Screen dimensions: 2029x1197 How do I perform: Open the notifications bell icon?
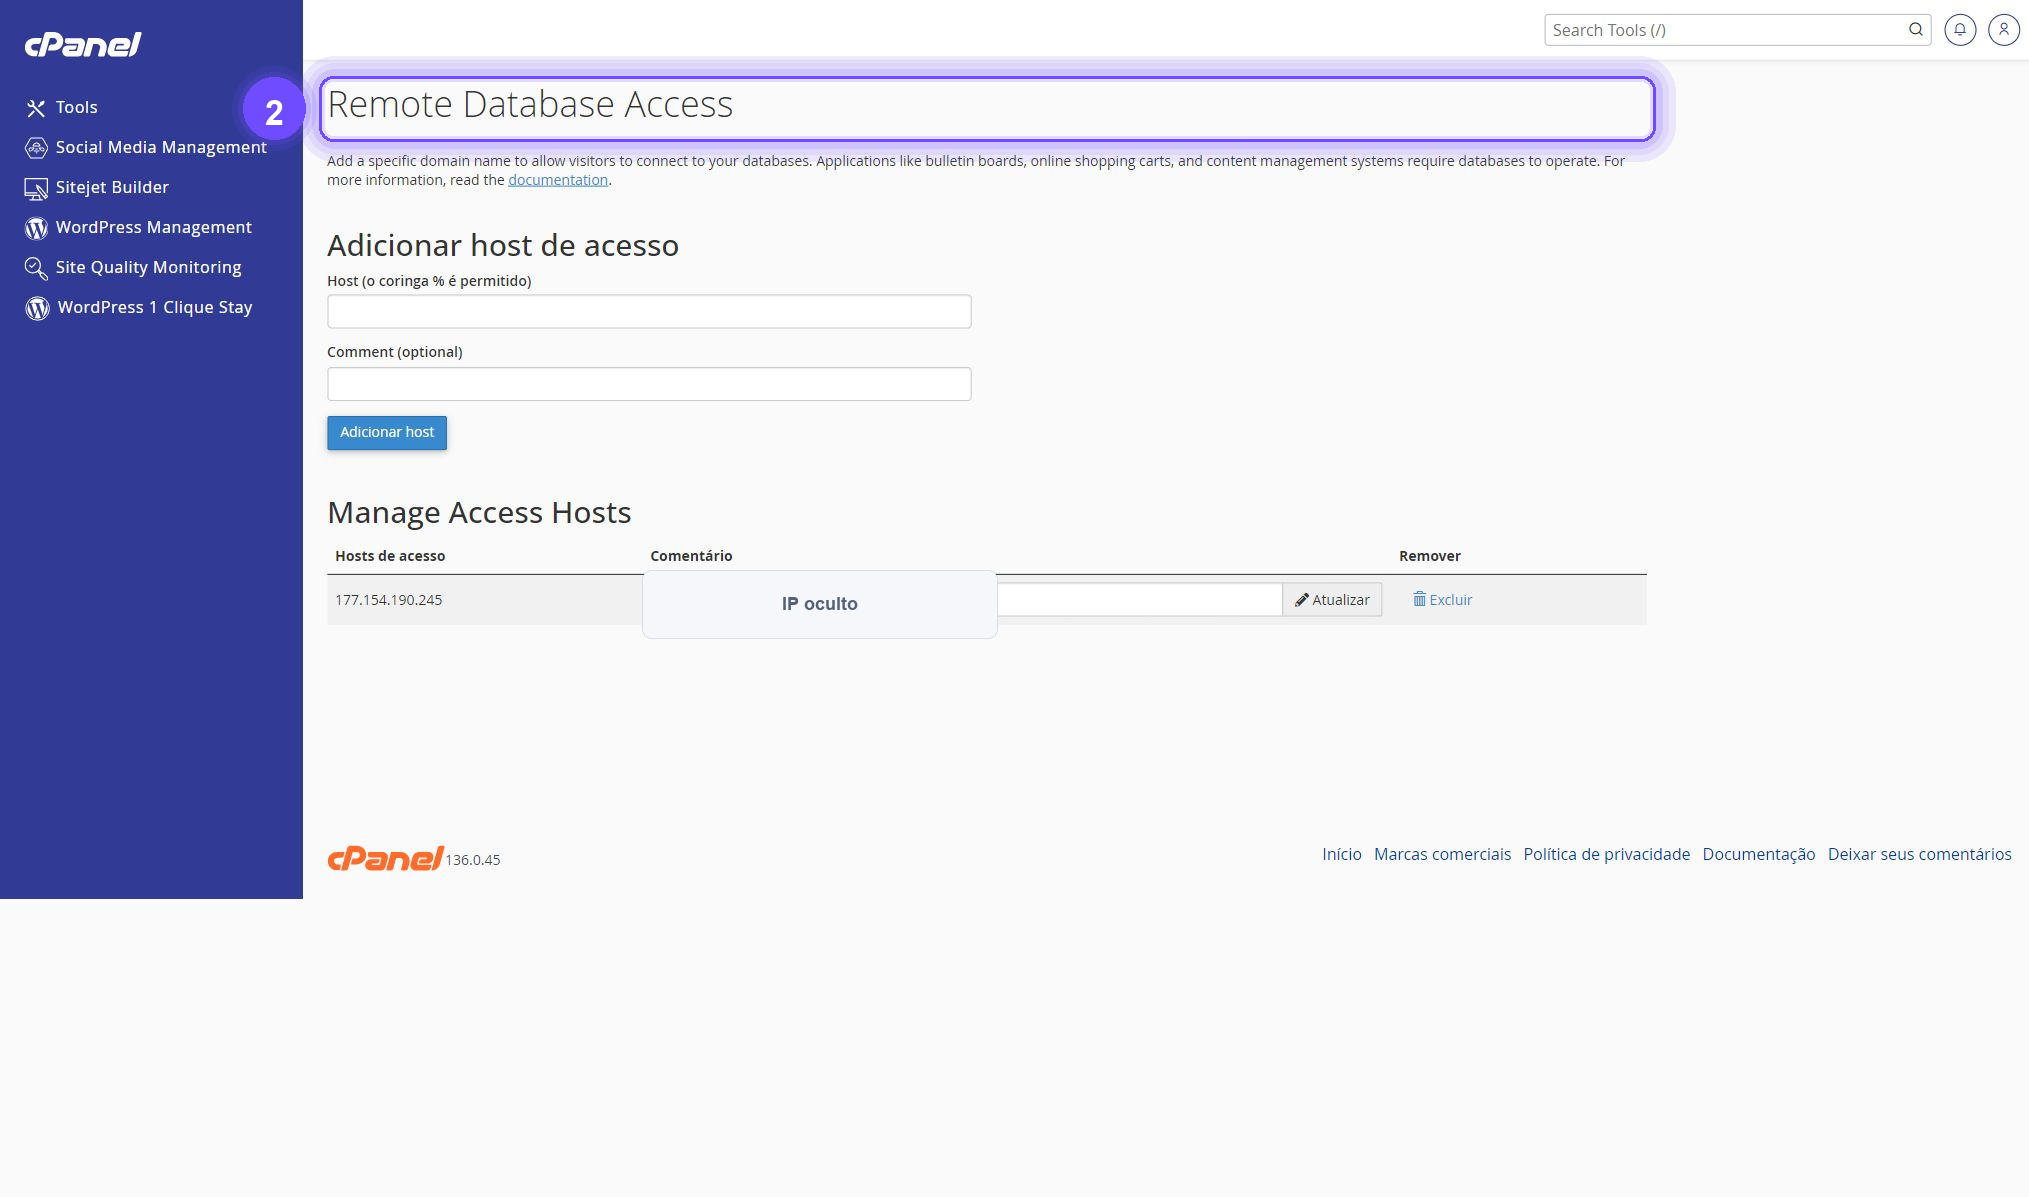coord(1960,30)
